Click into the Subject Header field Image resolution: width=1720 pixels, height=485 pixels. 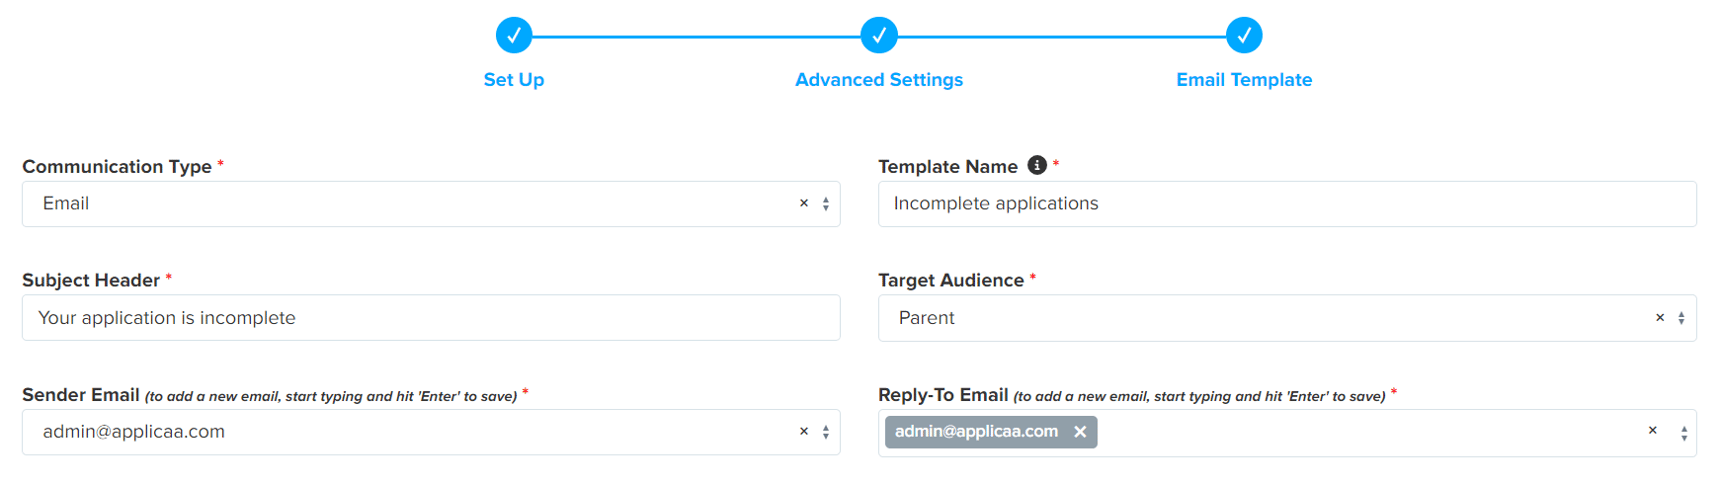pos(430,318)
